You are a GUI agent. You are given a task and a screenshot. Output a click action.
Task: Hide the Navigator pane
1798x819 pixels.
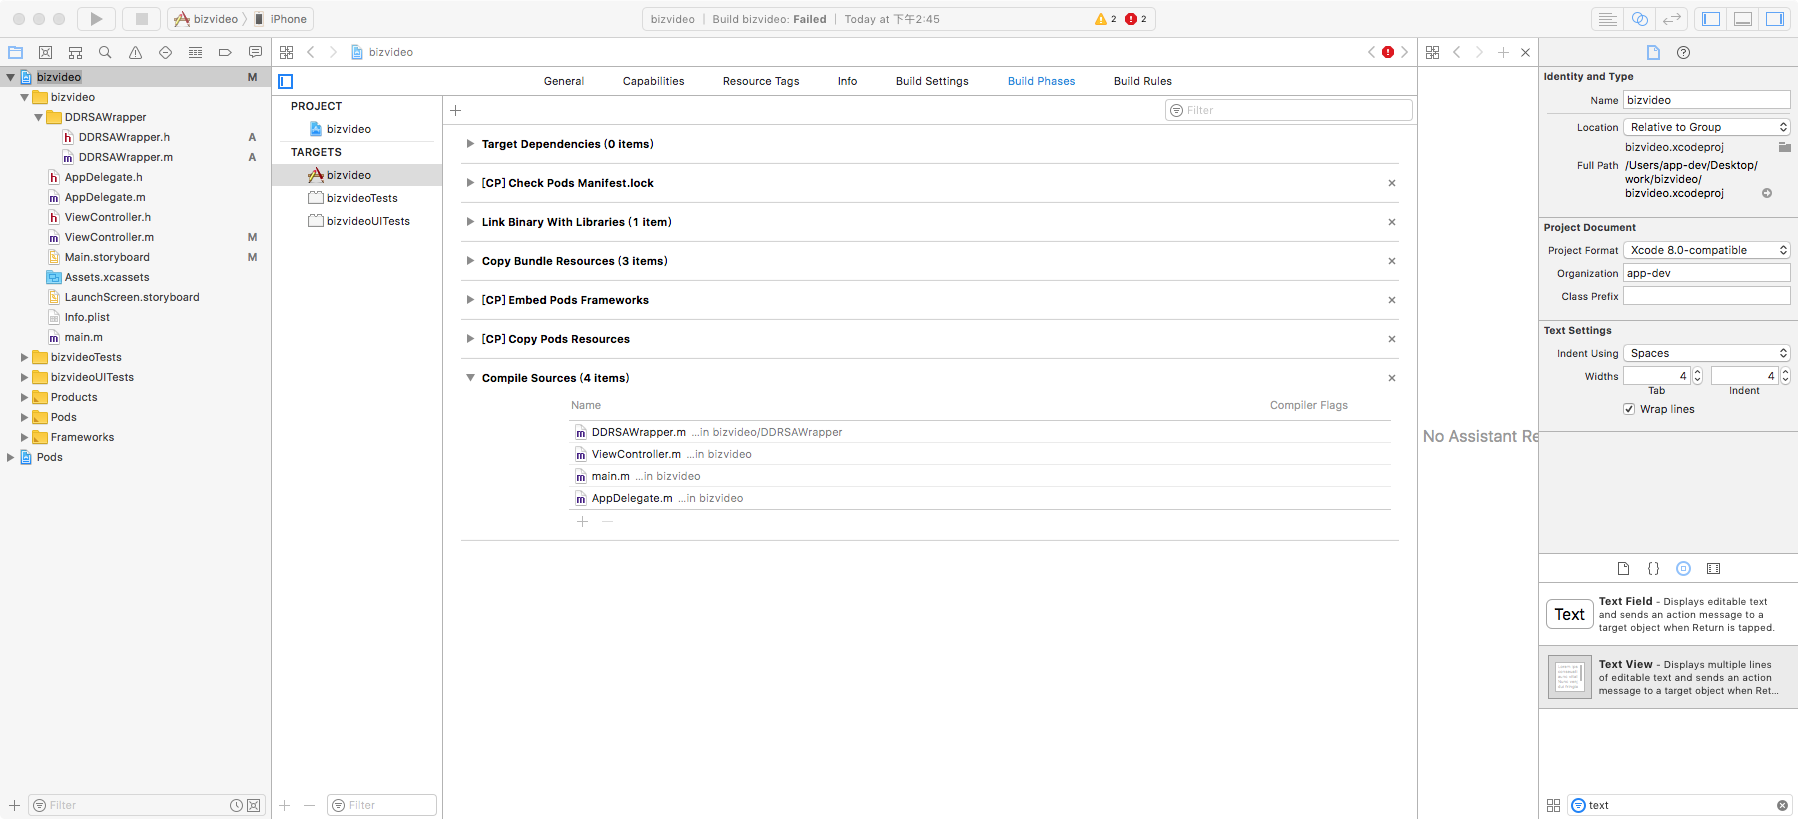(1711, 19)
